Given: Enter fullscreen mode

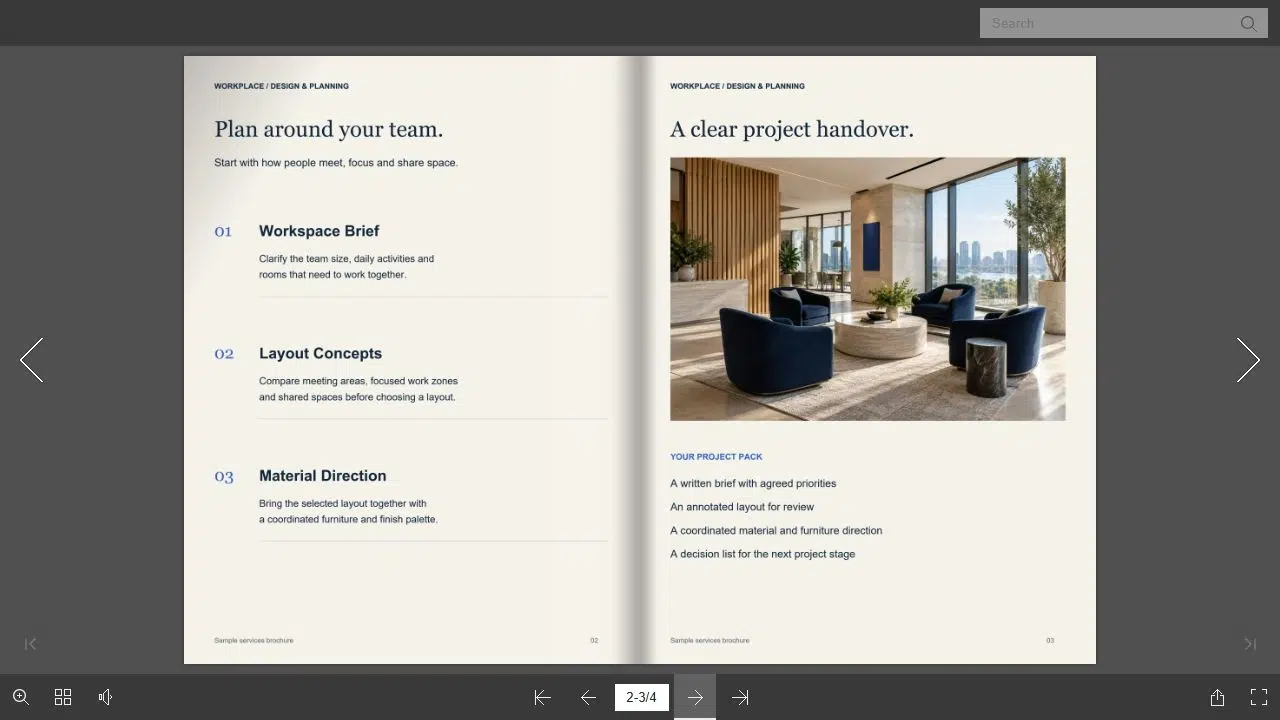Looking at the screenshot, I should coord(1259,697).
